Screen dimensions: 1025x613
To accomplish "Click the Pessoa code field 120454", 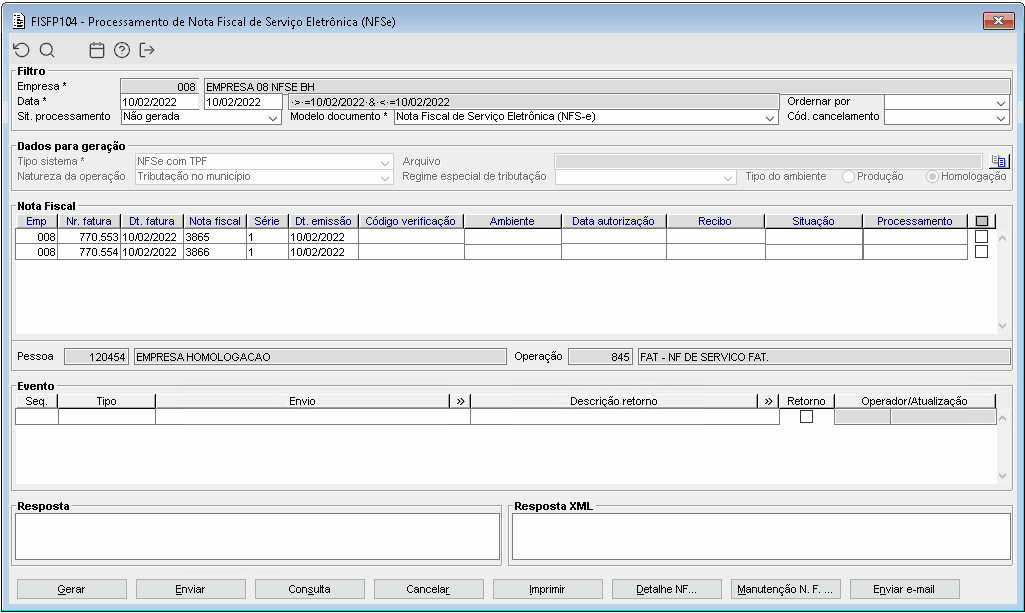I will coord(97,357).
